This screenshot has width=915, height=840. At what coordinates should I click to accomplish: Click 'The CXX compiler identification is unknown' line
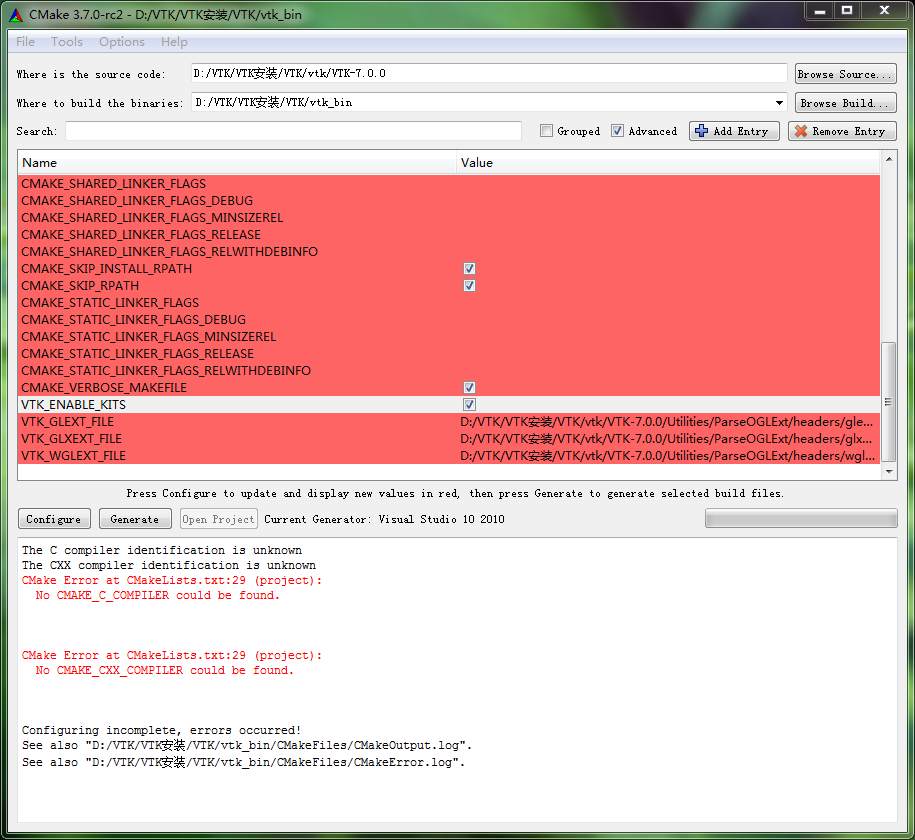(x=169, y=566)
